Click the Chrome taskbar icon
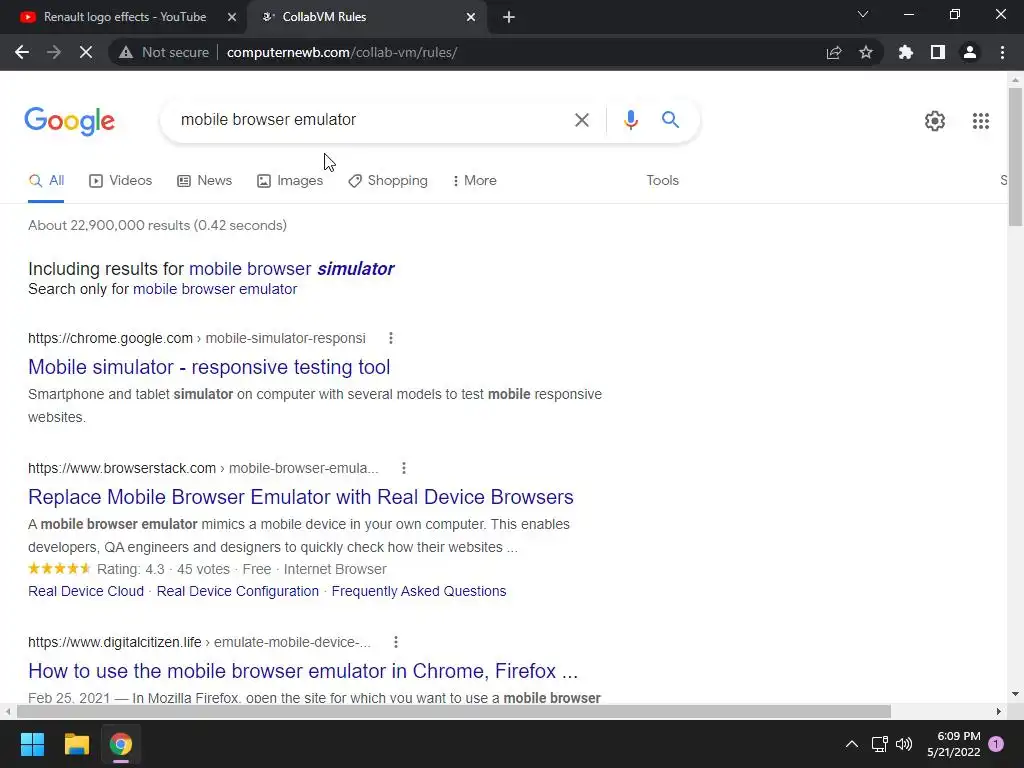The image size is (1024, 768). [120, 744]
